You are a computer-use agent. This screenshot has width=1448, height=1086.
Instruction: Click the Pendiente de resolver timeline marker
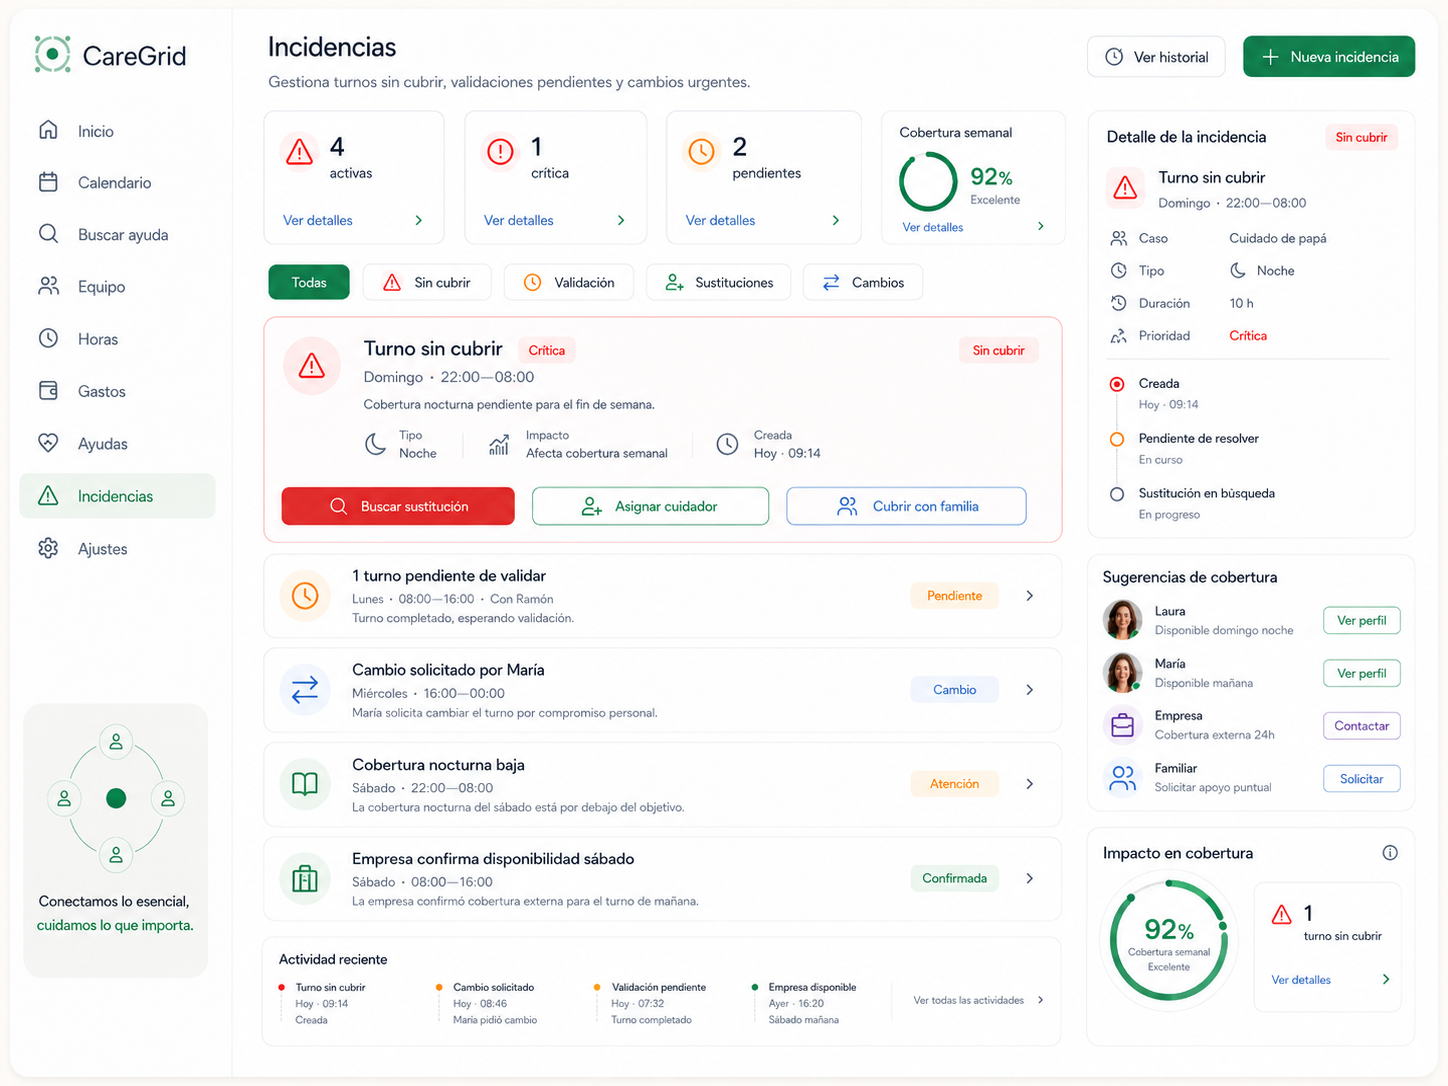click(x=1117, y=439)
